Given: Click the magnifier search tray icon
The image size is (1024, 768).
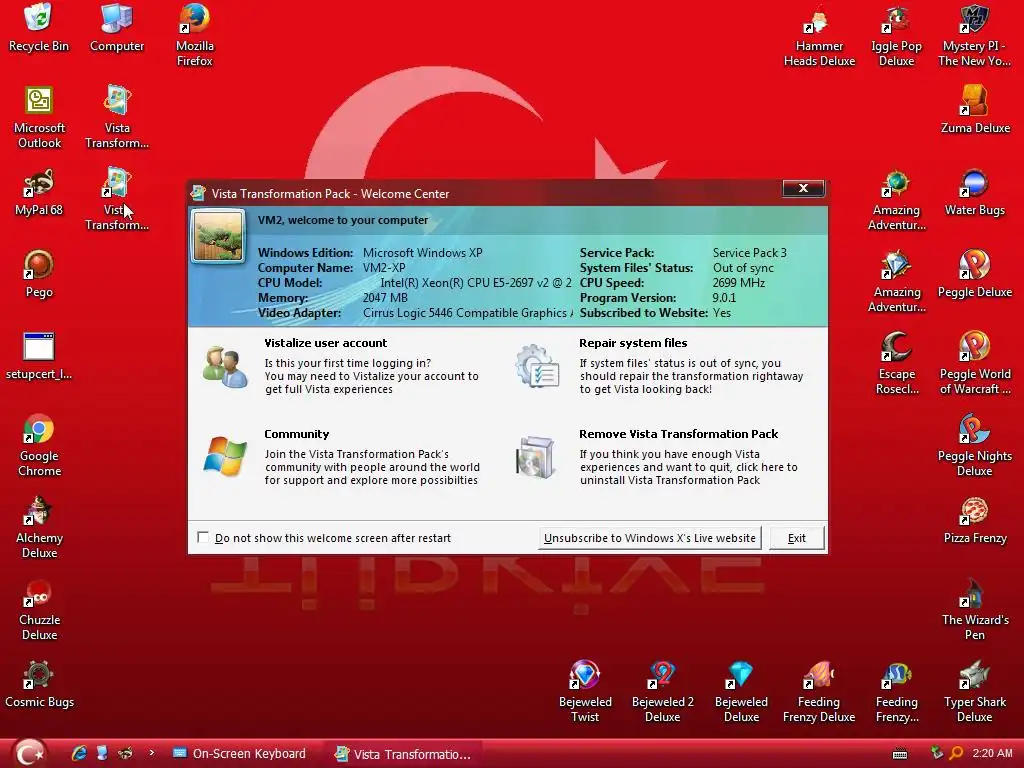Looking at the screenshot, I should click(956, 753).
